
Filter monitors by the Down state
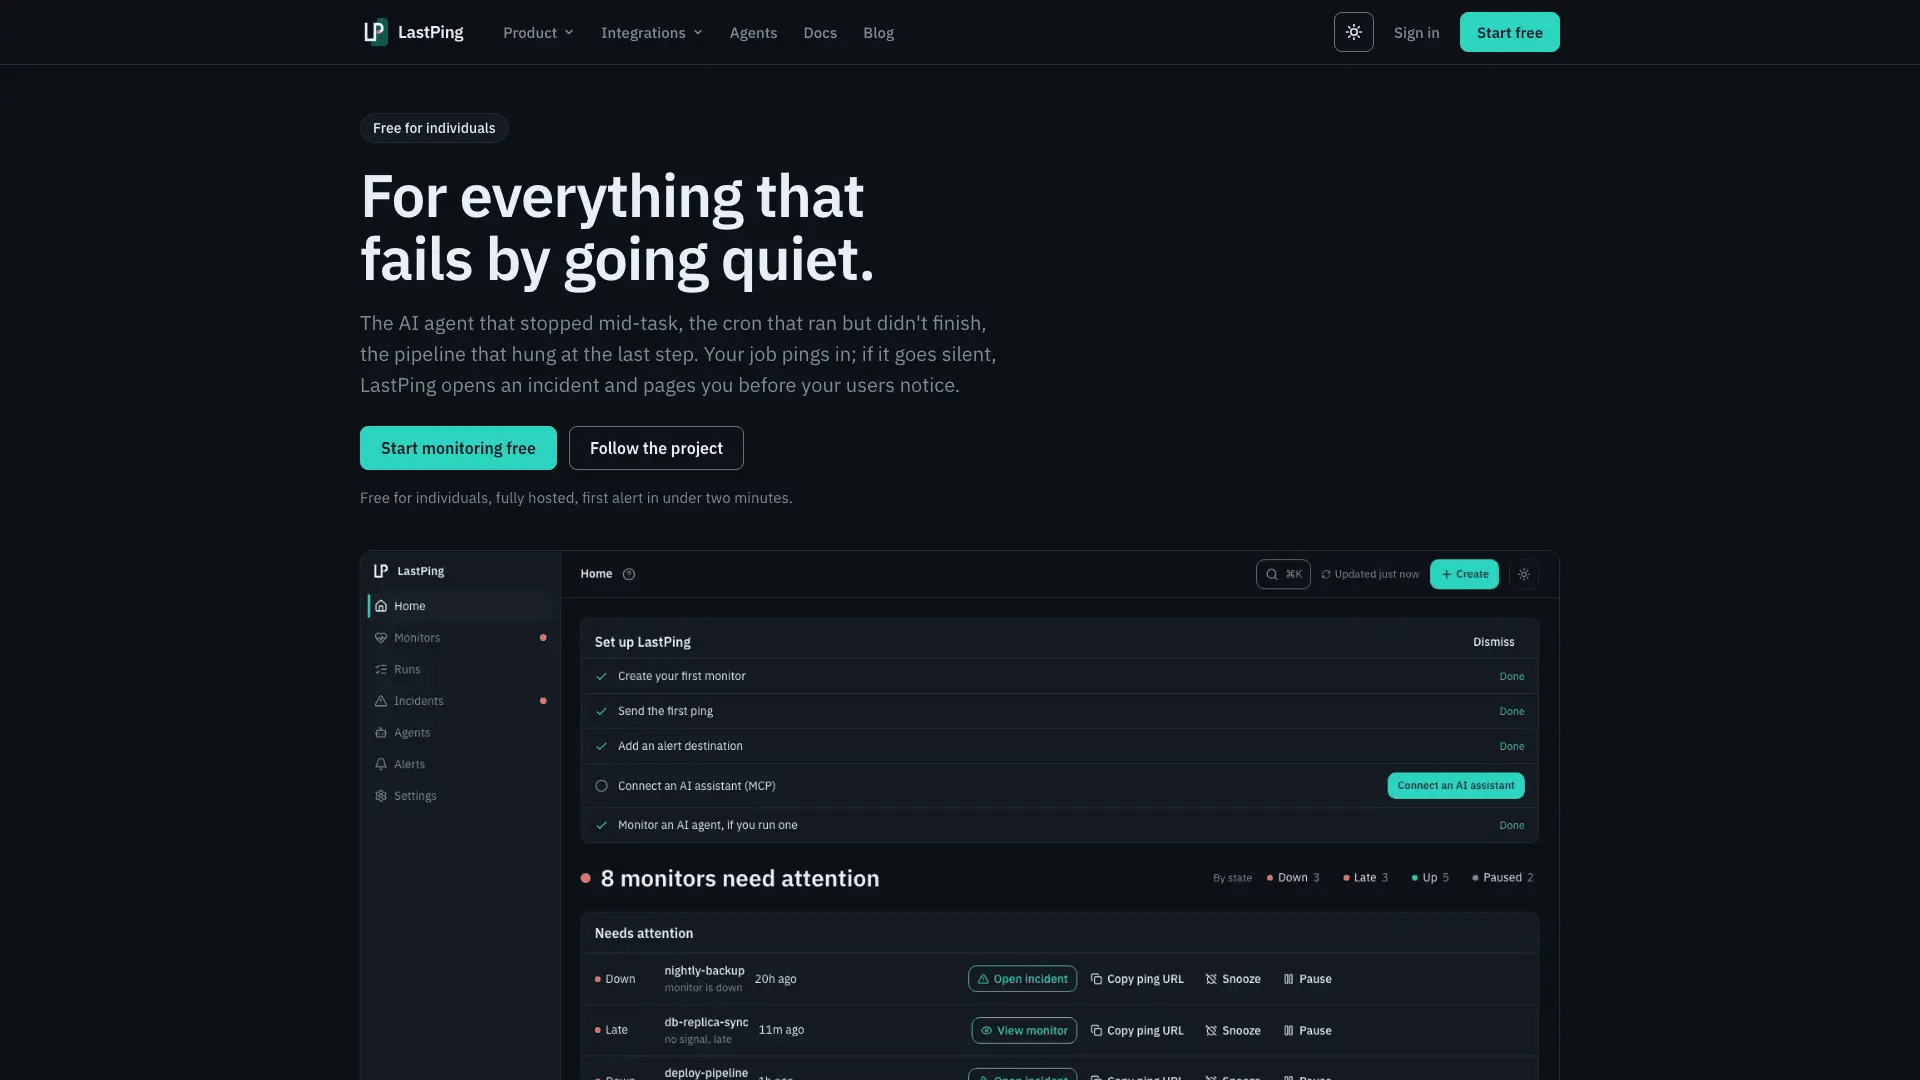pos(1293,878)
